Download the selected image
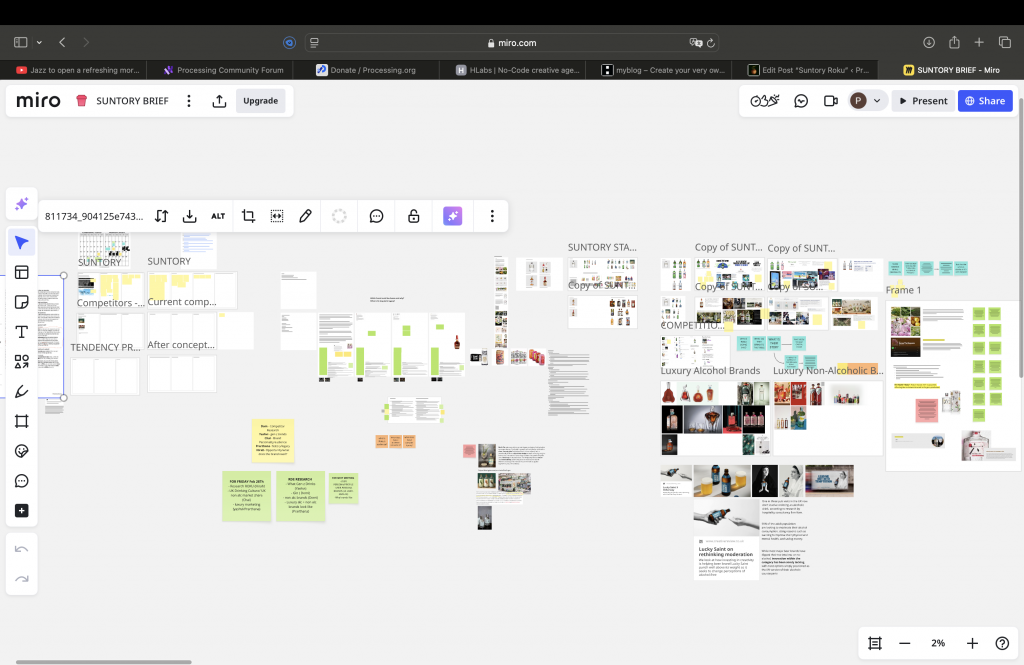The image size is (1024, 665). coord(189,216)
